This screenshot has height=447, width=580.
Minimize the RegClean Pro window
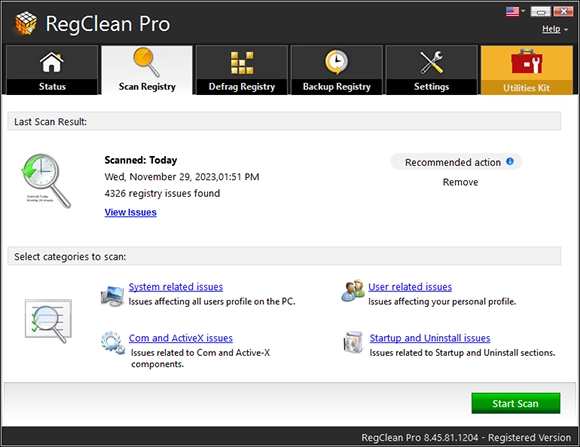[x=541, y=12]
